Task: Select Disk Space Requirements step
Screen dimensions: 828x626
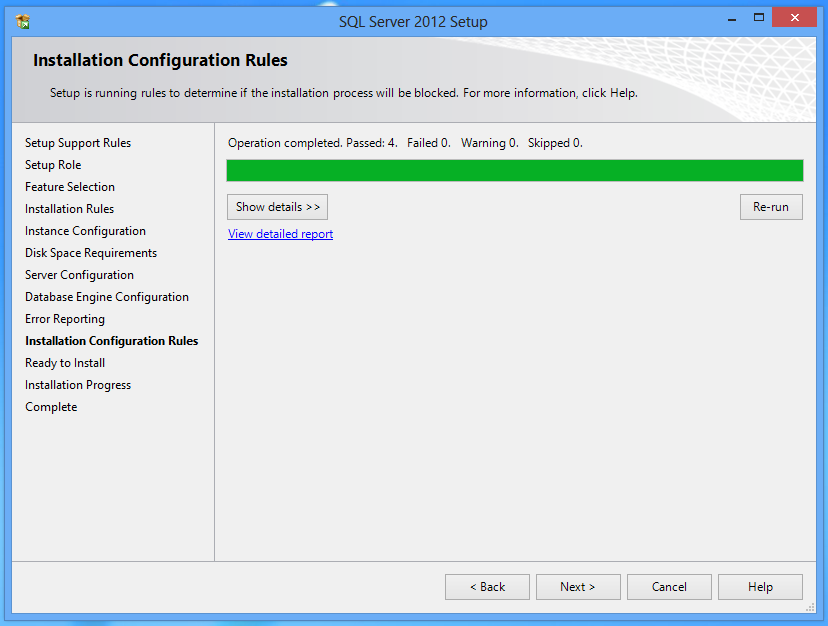Action: pyautogui.click(x=91, y=253)
